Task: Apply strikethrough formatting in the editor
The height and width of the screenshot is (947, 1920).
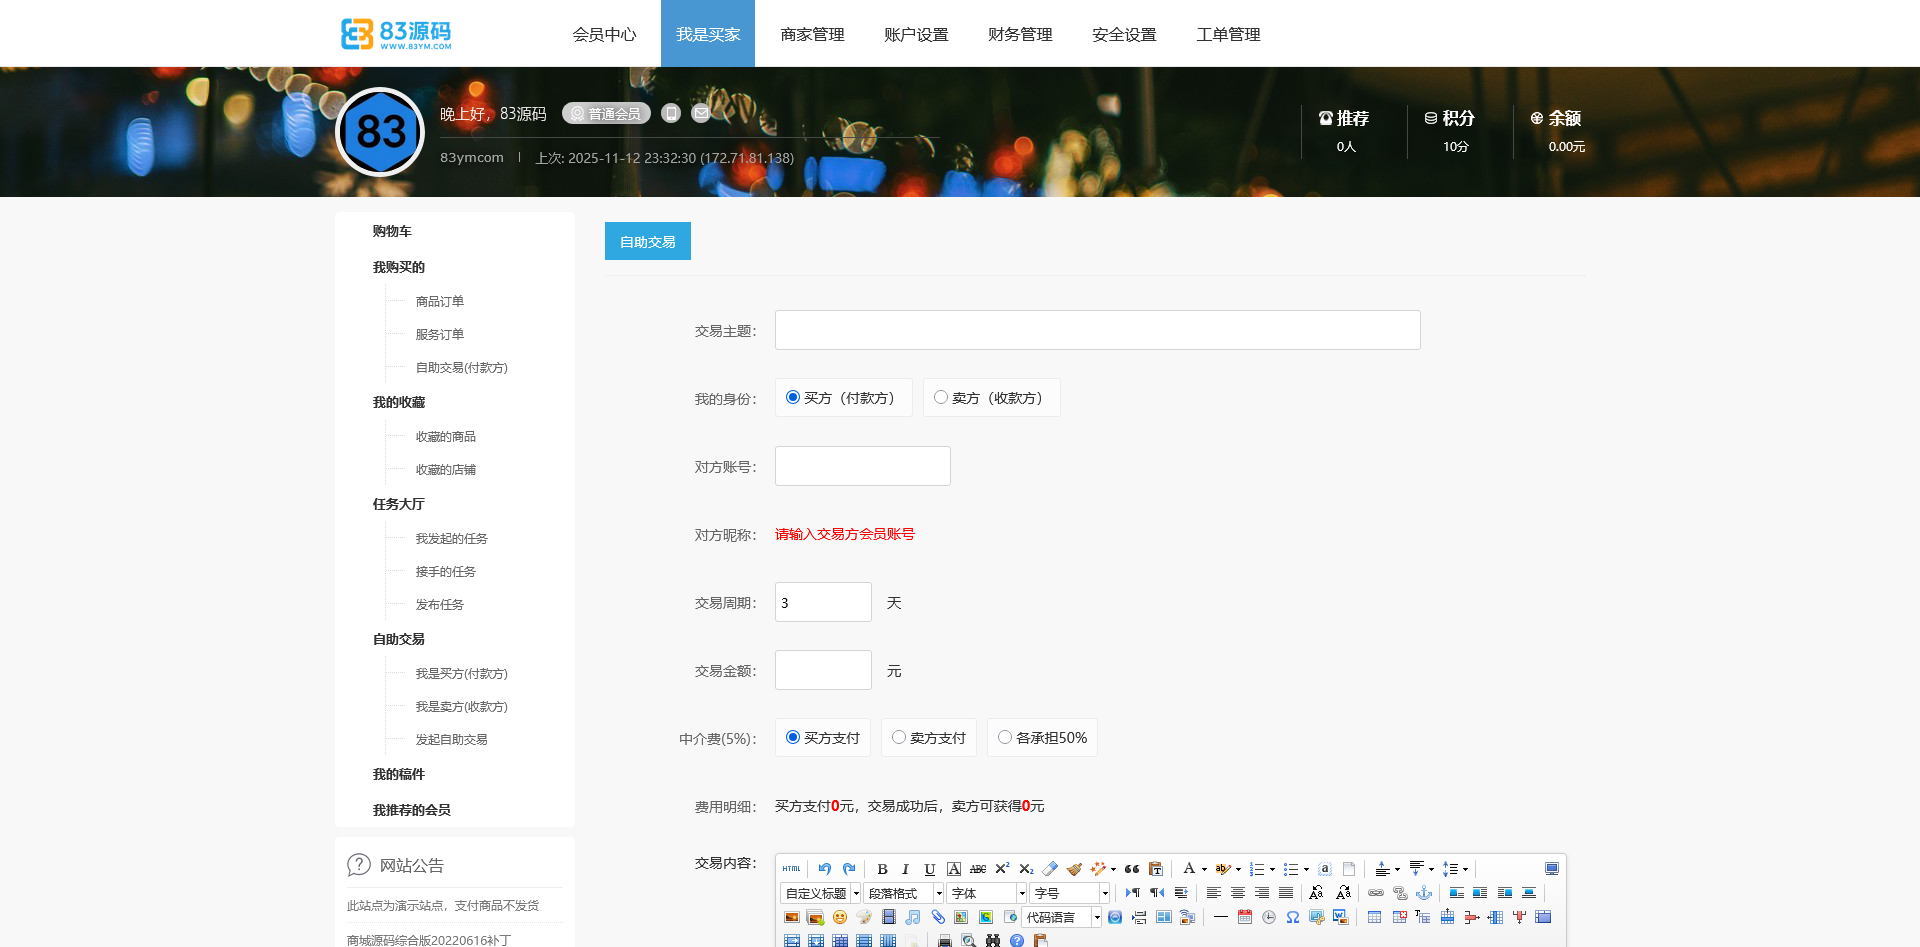Action: click(978, 869)
